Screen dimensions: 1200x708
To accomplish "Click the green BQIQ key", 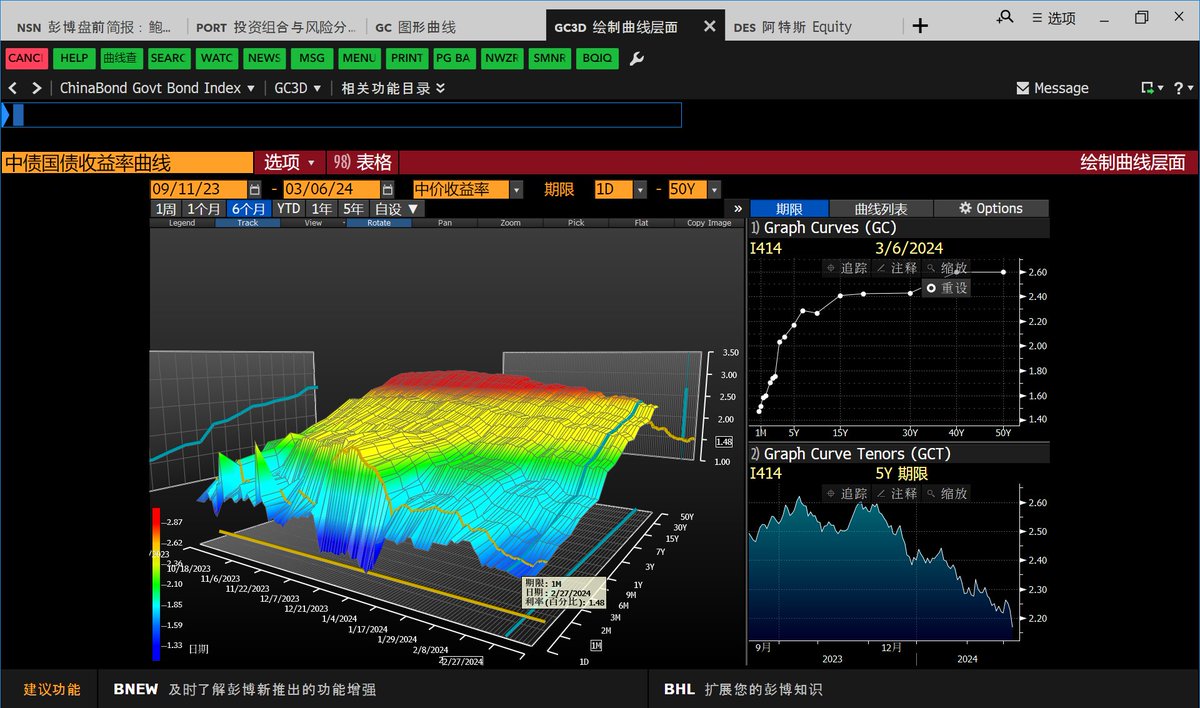I will click(x=598, y=59).
